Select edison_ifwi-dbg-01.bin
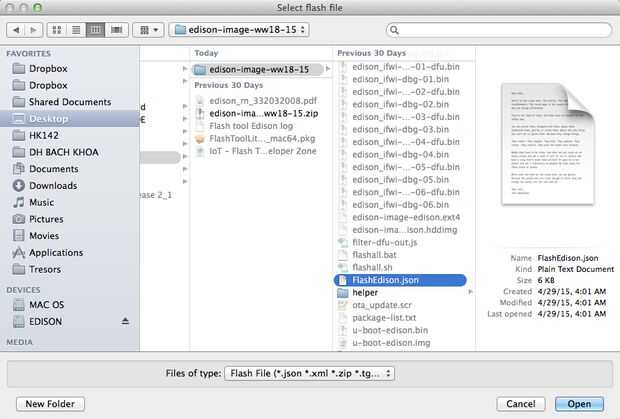Screen dimensions: 620x419 pos(403,79)
